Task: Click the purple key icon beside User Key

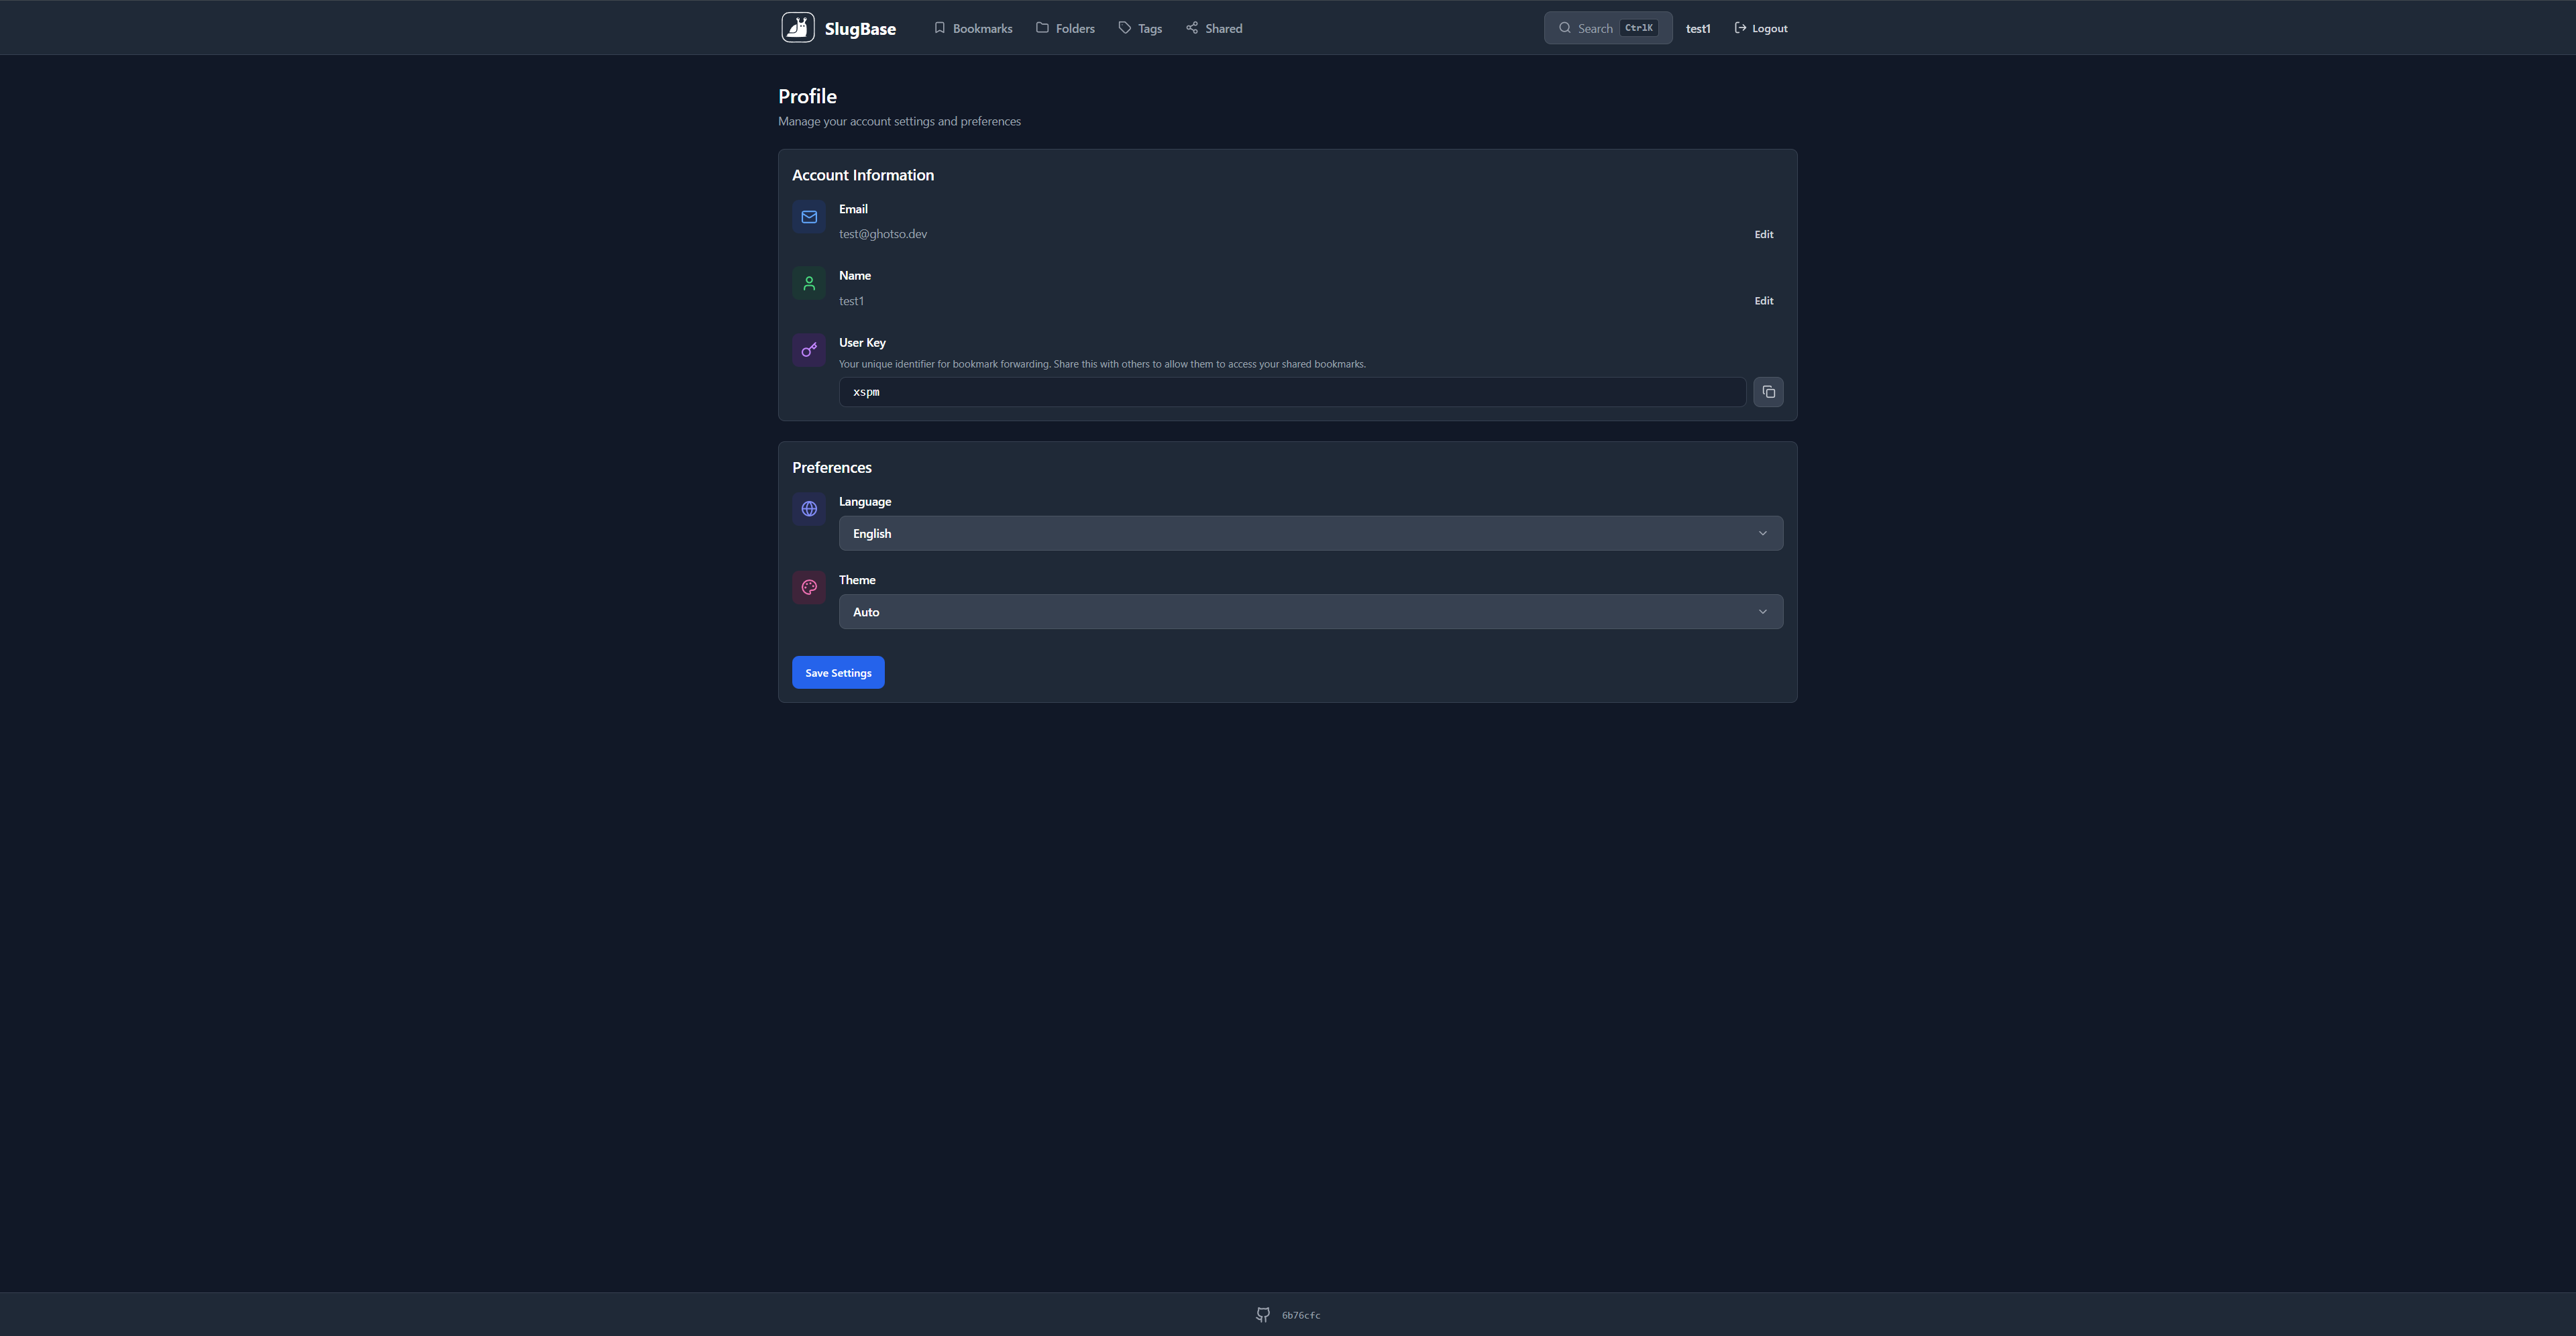Action: [808, 350]
